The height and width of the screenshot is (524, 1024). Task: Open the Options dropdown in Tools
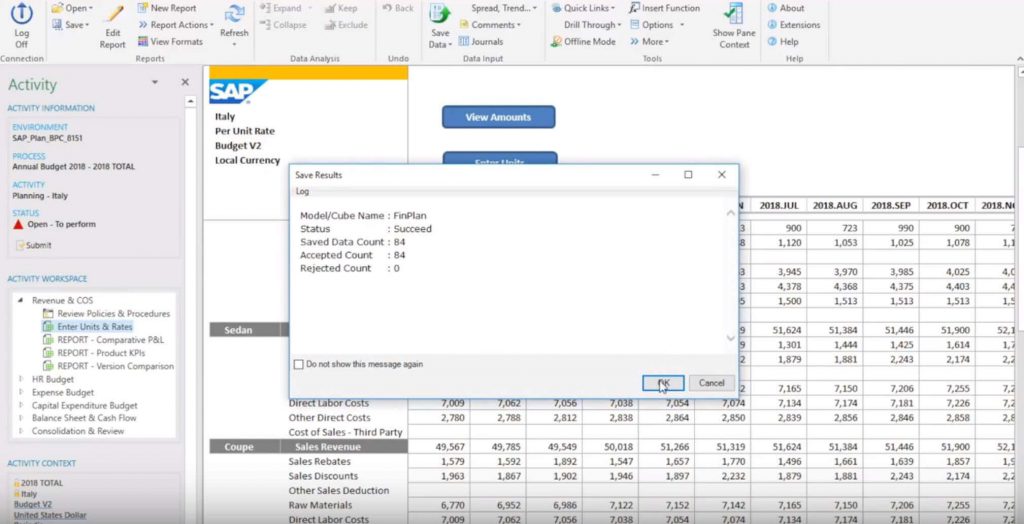[658, 25]
